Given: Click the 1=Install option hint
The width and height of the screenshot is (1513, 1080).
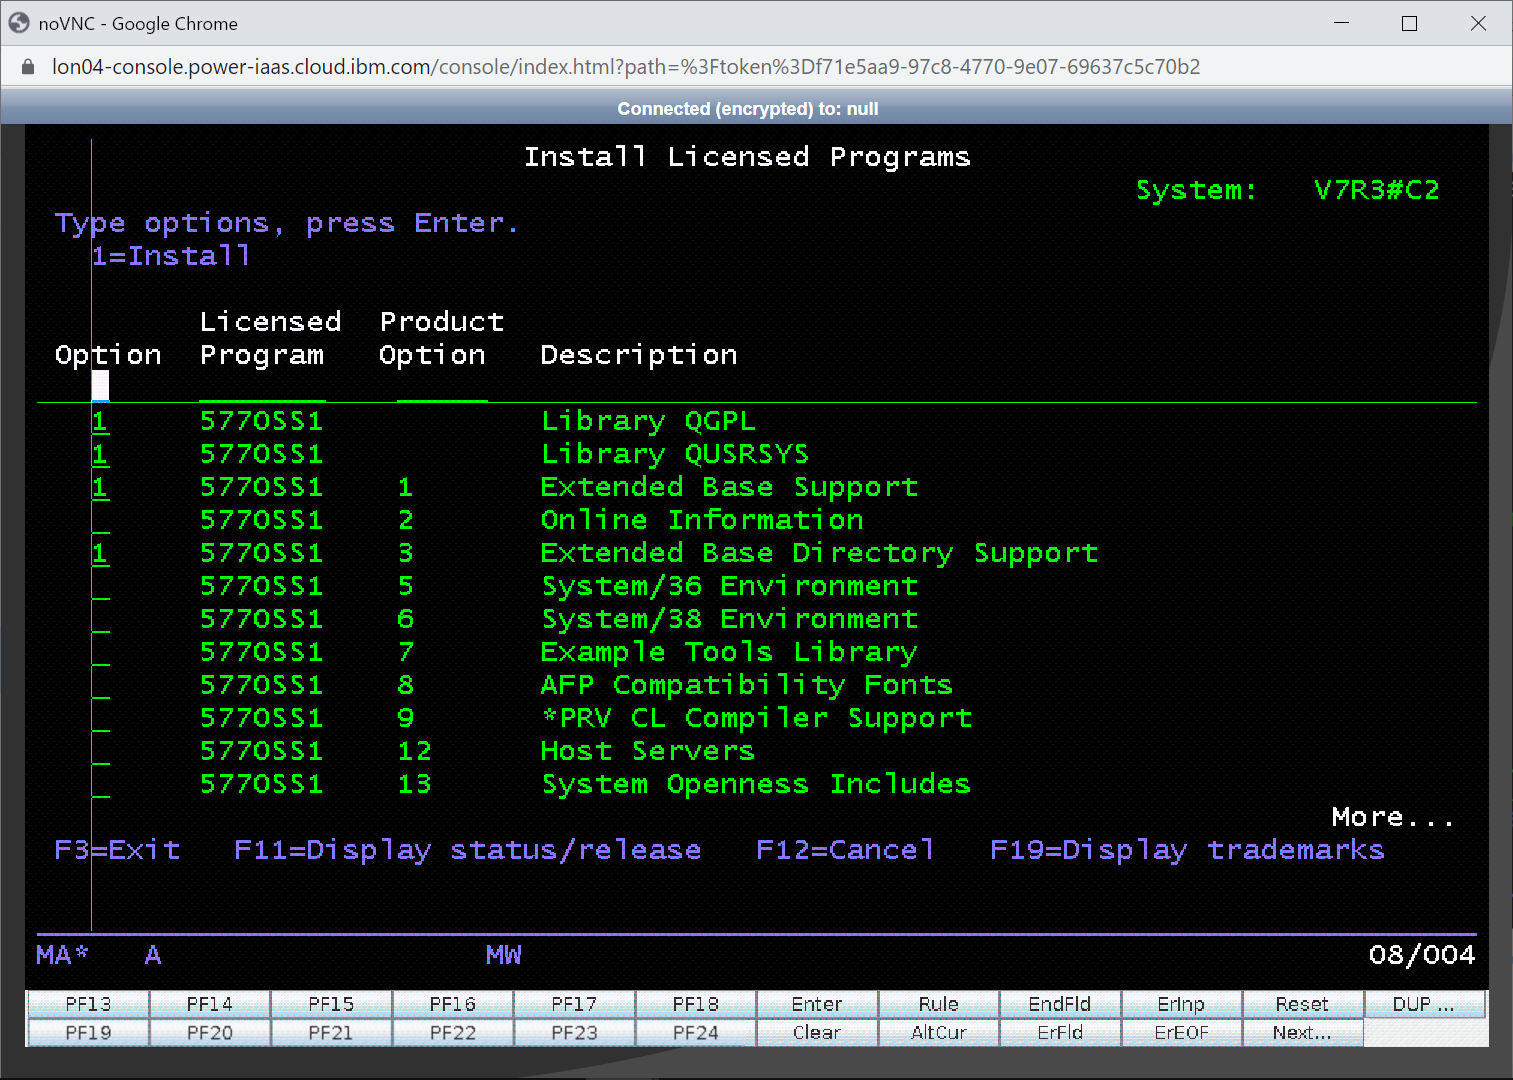Looking at the screenshot, I should [171, 256].
